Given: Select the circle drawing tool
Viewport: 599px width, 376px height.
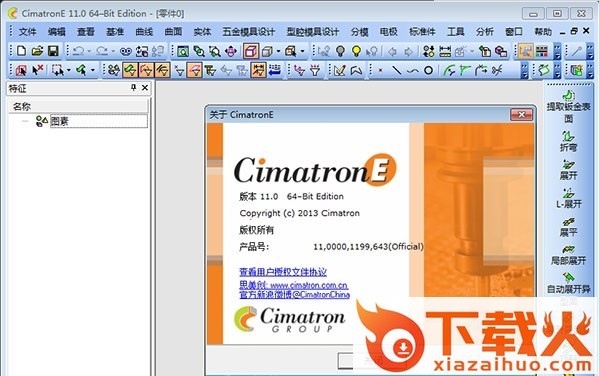Looking at the screenshot, I should click(x=429, y=70).
